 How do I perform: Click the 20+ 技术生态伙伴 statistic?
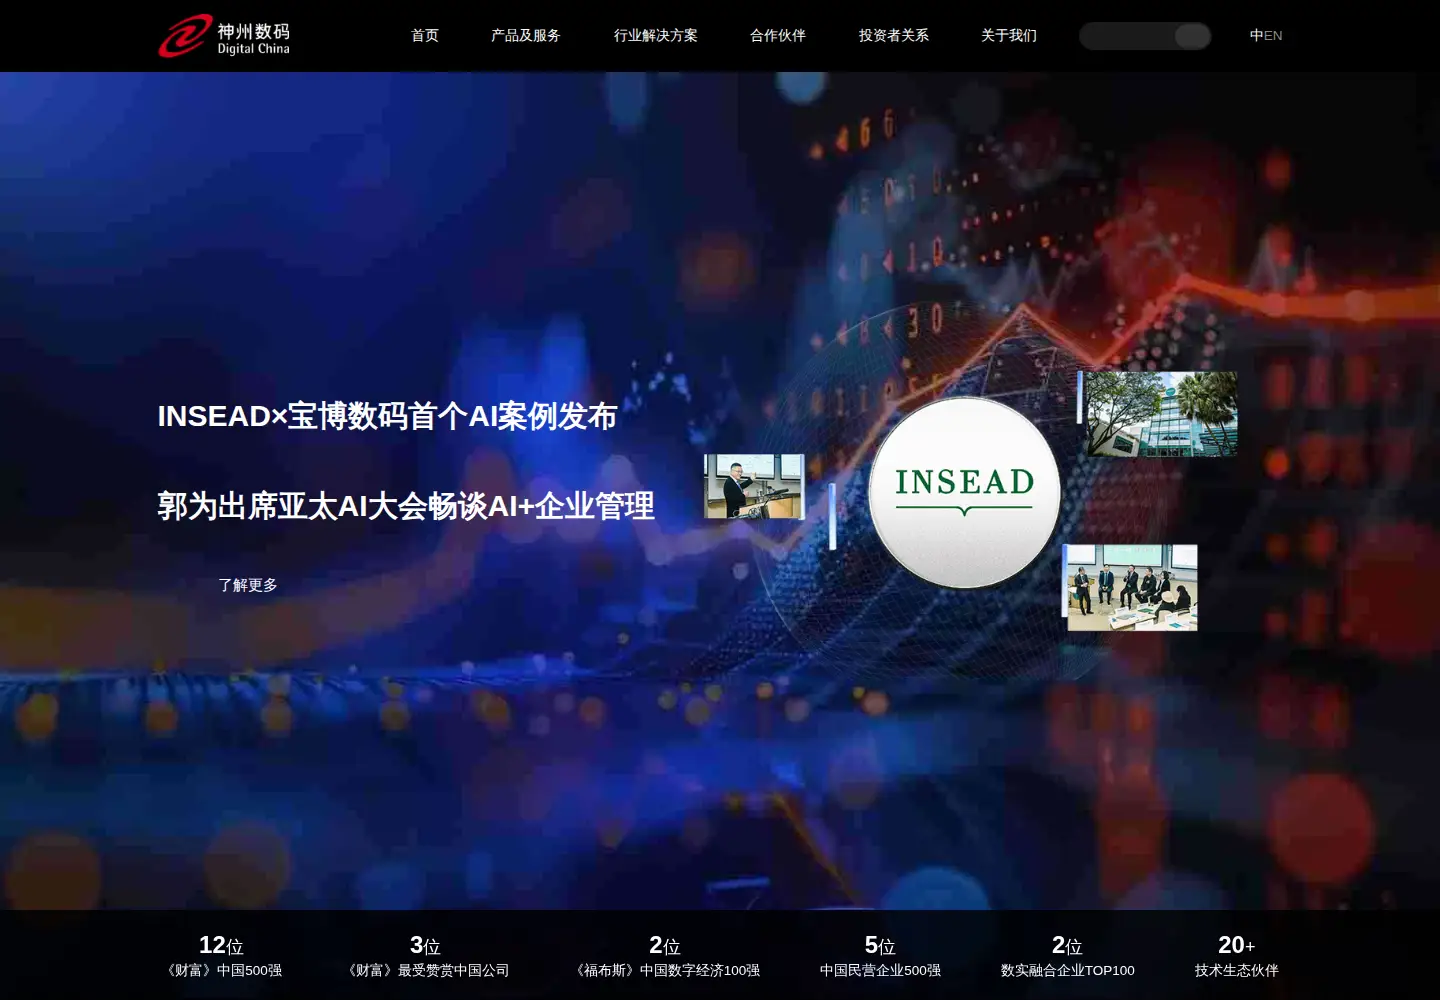click(1237, 956)
